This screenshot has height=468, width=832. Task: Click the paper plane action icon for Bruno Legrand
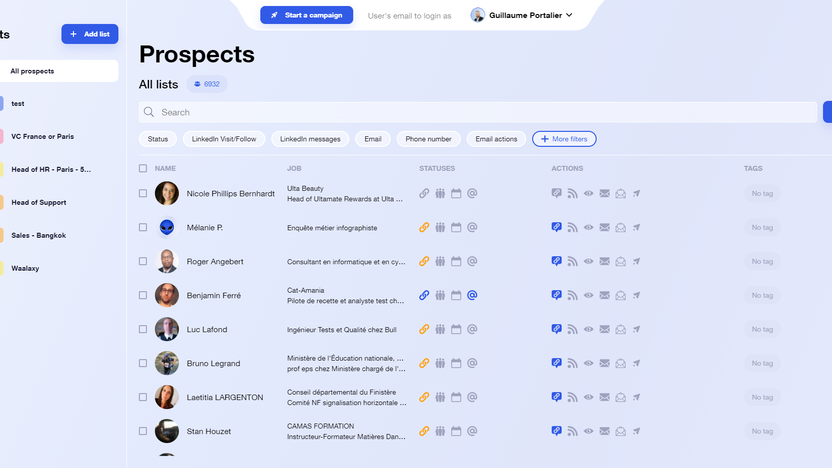coord(636,363)
